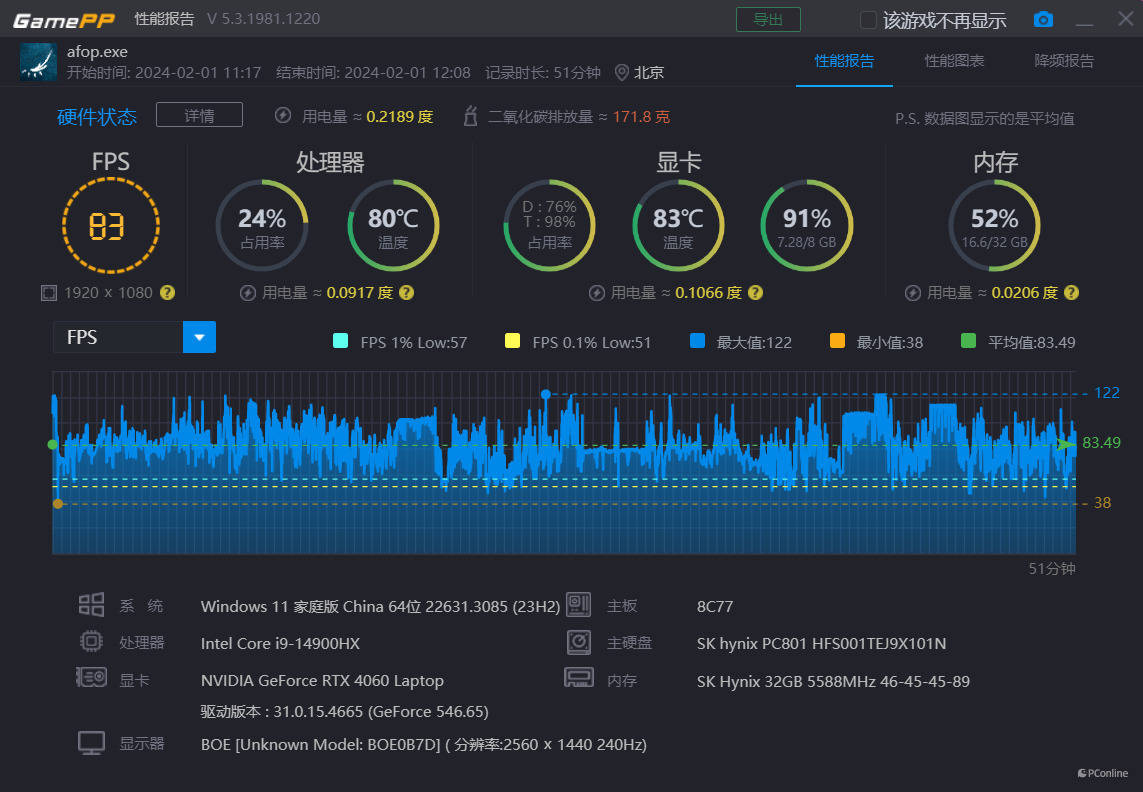Click the camera screenshot icon

coord(1043,20)
